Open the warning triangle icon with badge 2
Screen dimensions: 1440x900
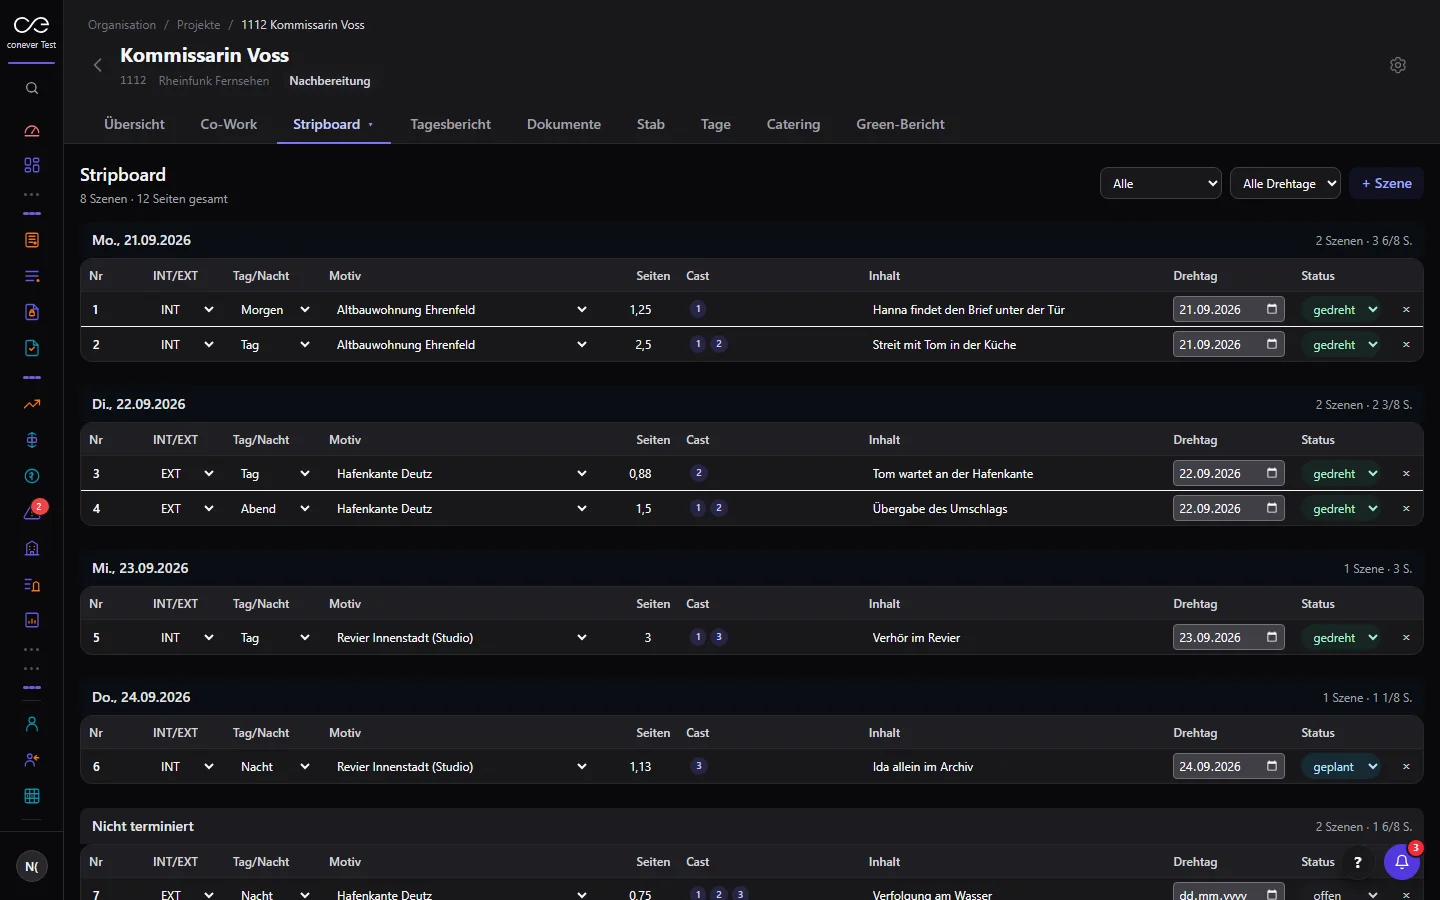pos(32,512)
